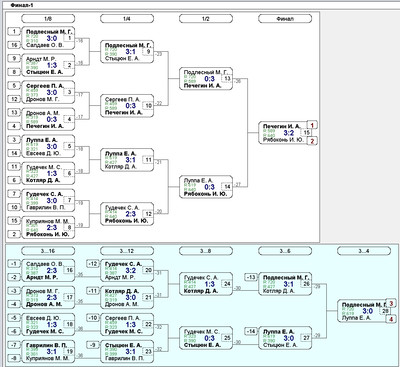
Task: Click second place badge number 2
Action: coord(312,141)
